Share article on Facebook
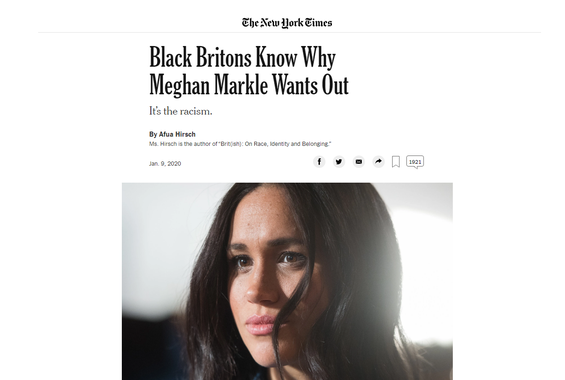 tap(319, 162)
